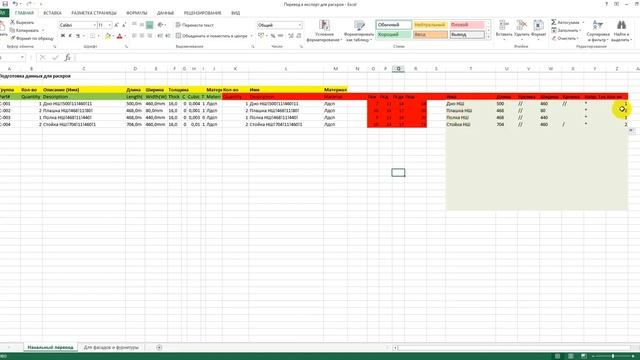Click the increase decimal icon

[x=291, y=36]
